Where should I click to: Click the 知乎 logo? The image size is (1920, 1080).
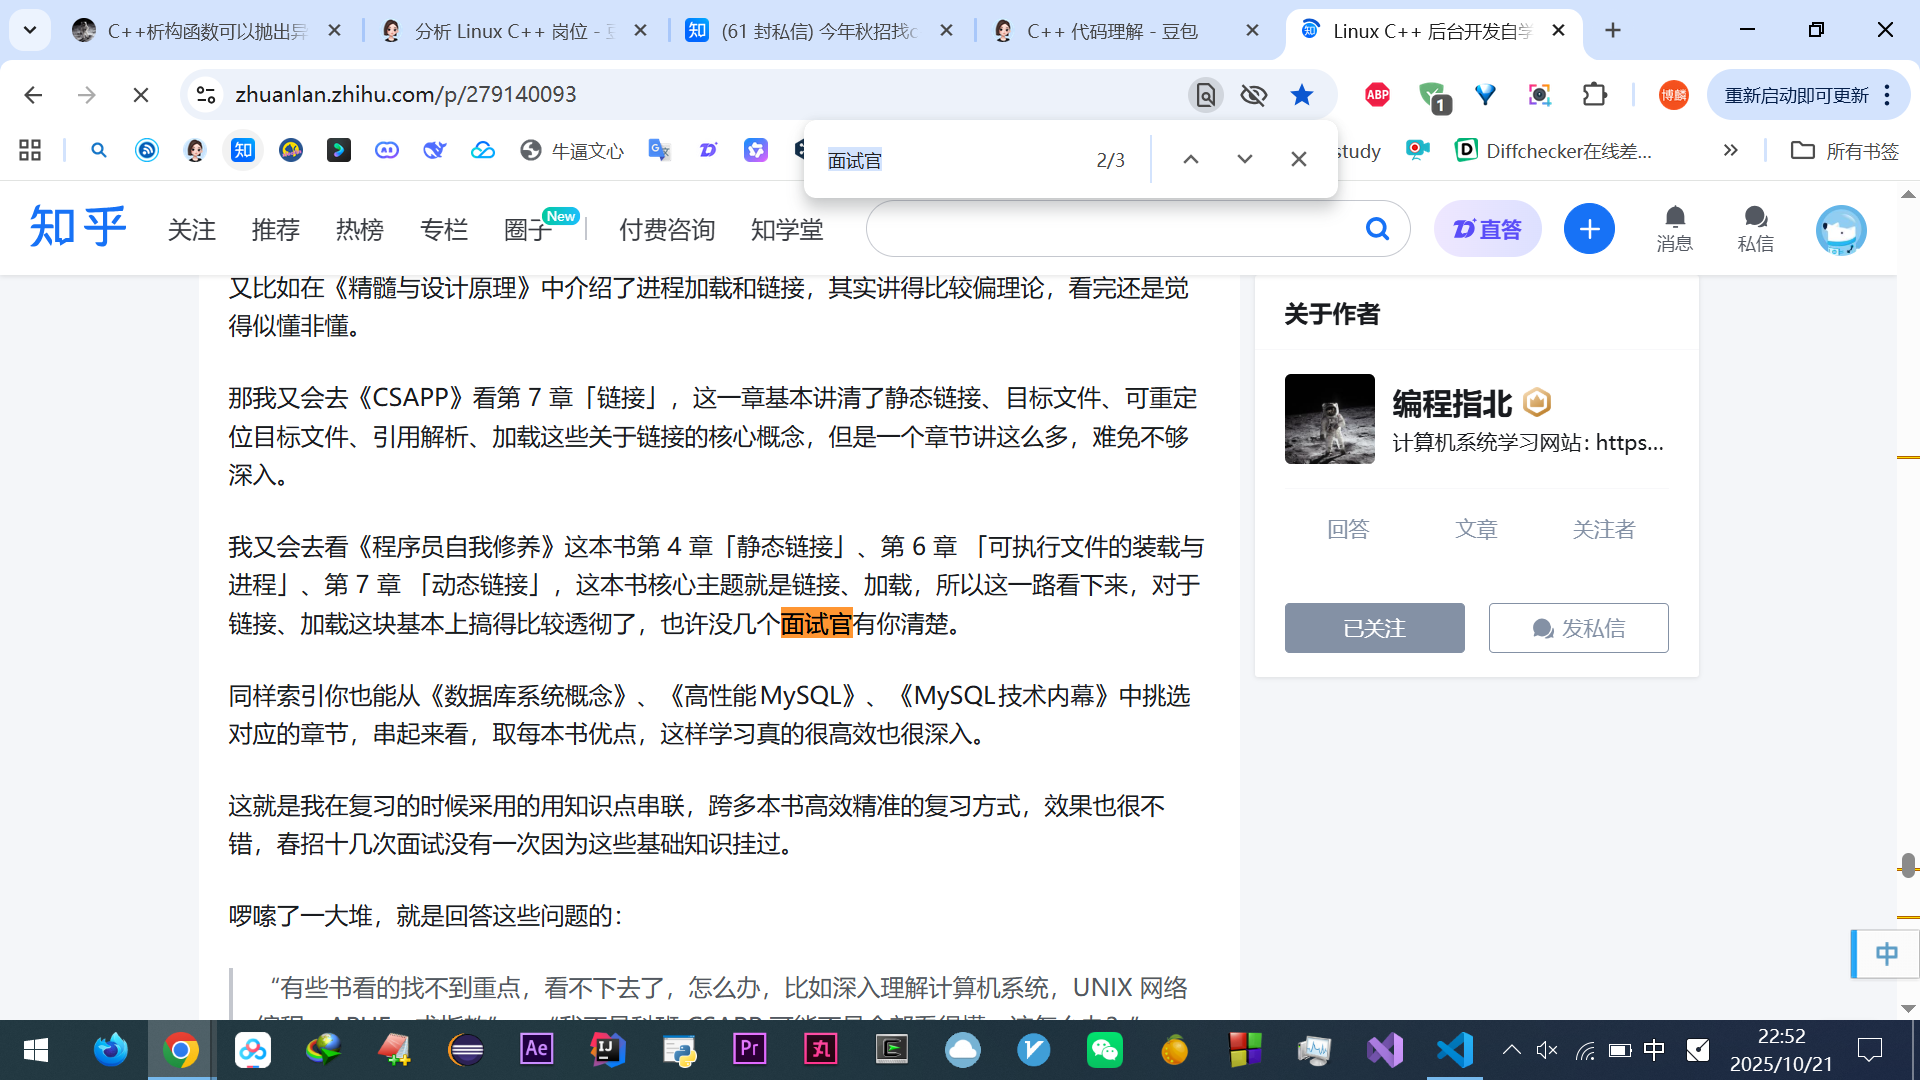[78, 227]
